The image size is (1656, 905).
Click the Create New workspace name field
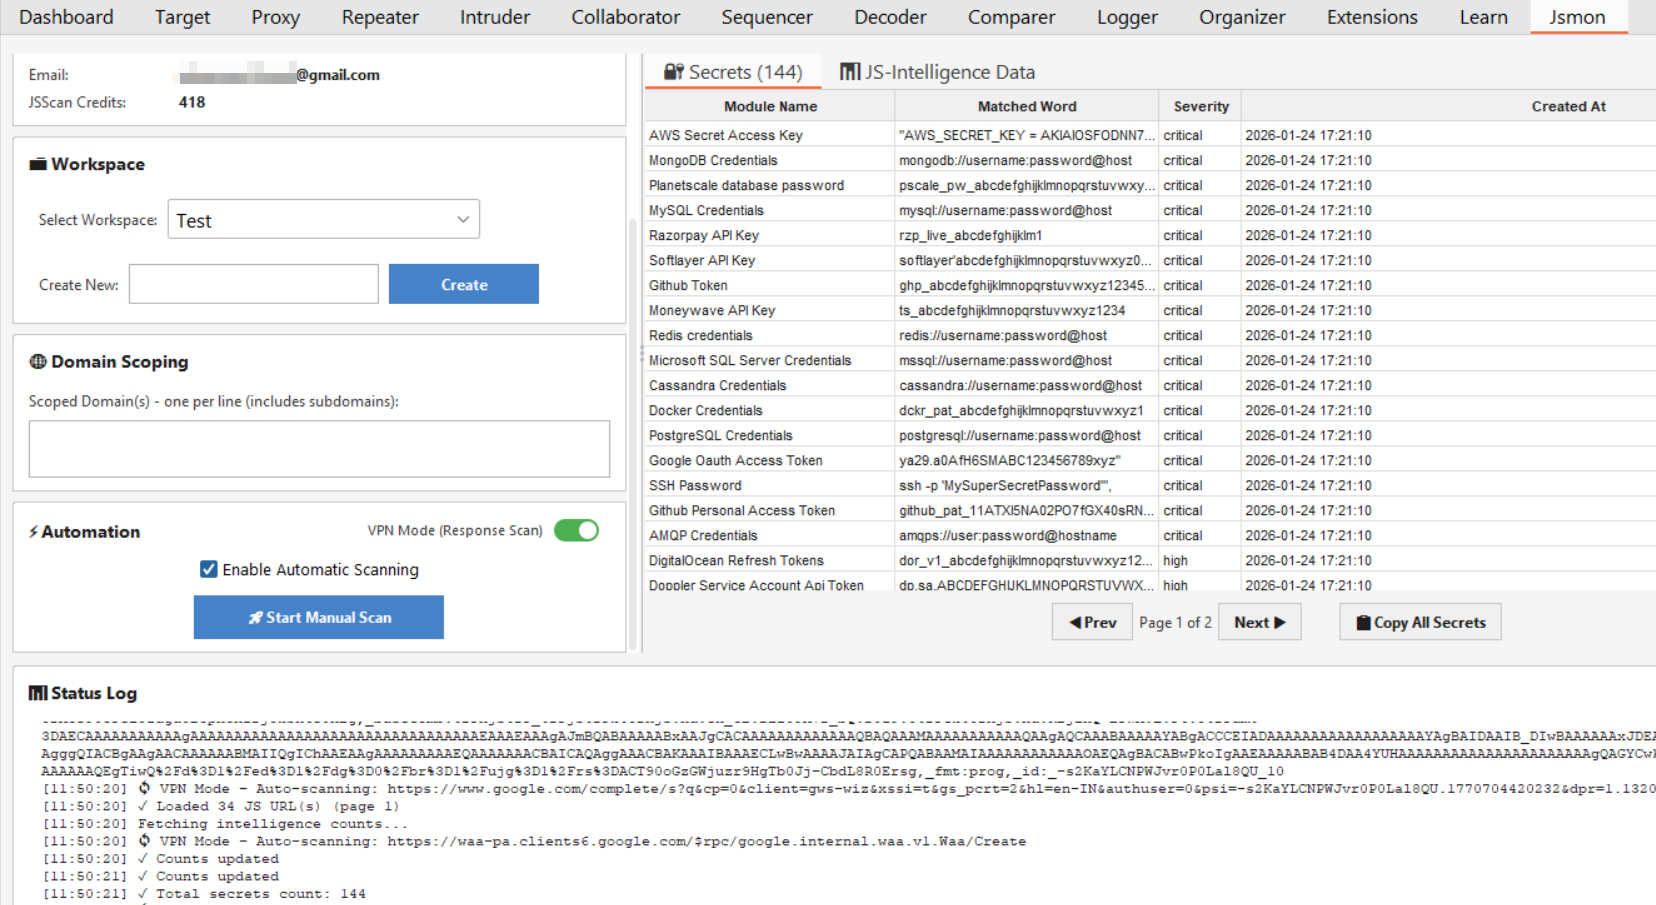click(x=254, y=284)
